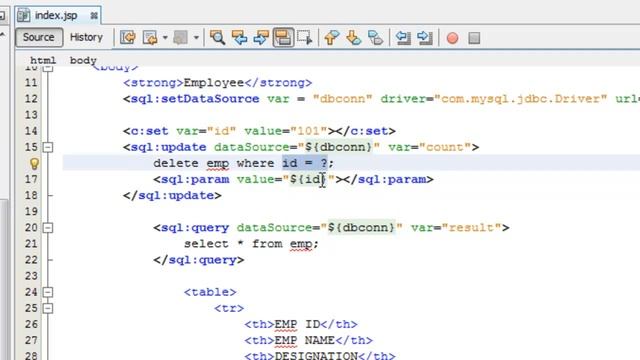Screen dimensions: 640x360
Task: Click Find Selection magnifier icon
Action: pos(217,38)
